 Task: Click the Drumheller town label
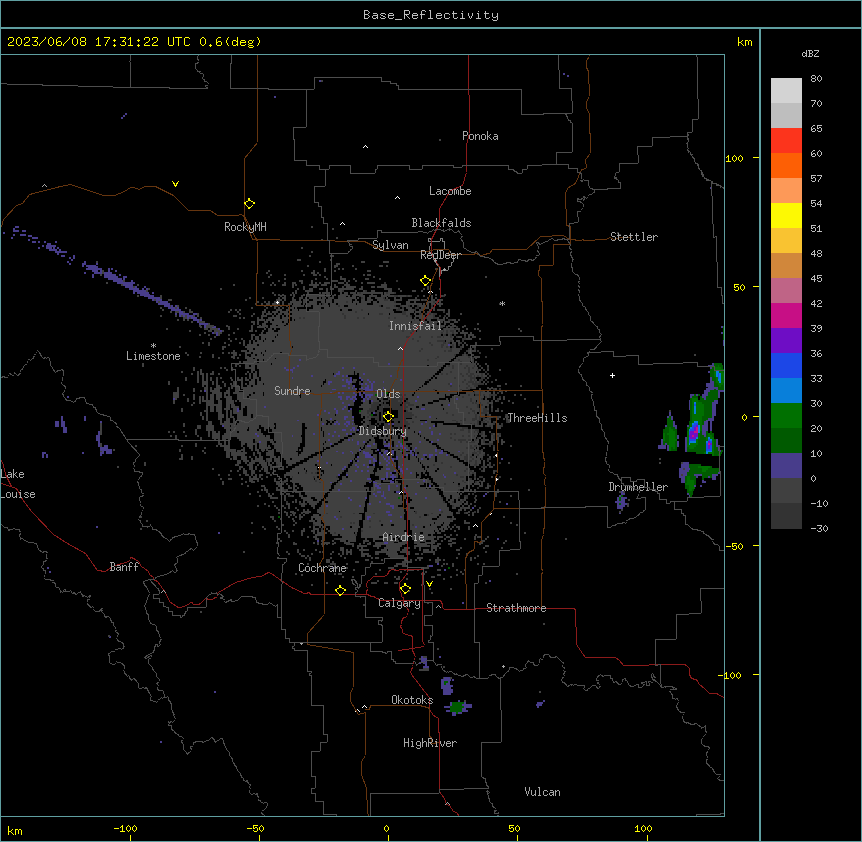638,487
